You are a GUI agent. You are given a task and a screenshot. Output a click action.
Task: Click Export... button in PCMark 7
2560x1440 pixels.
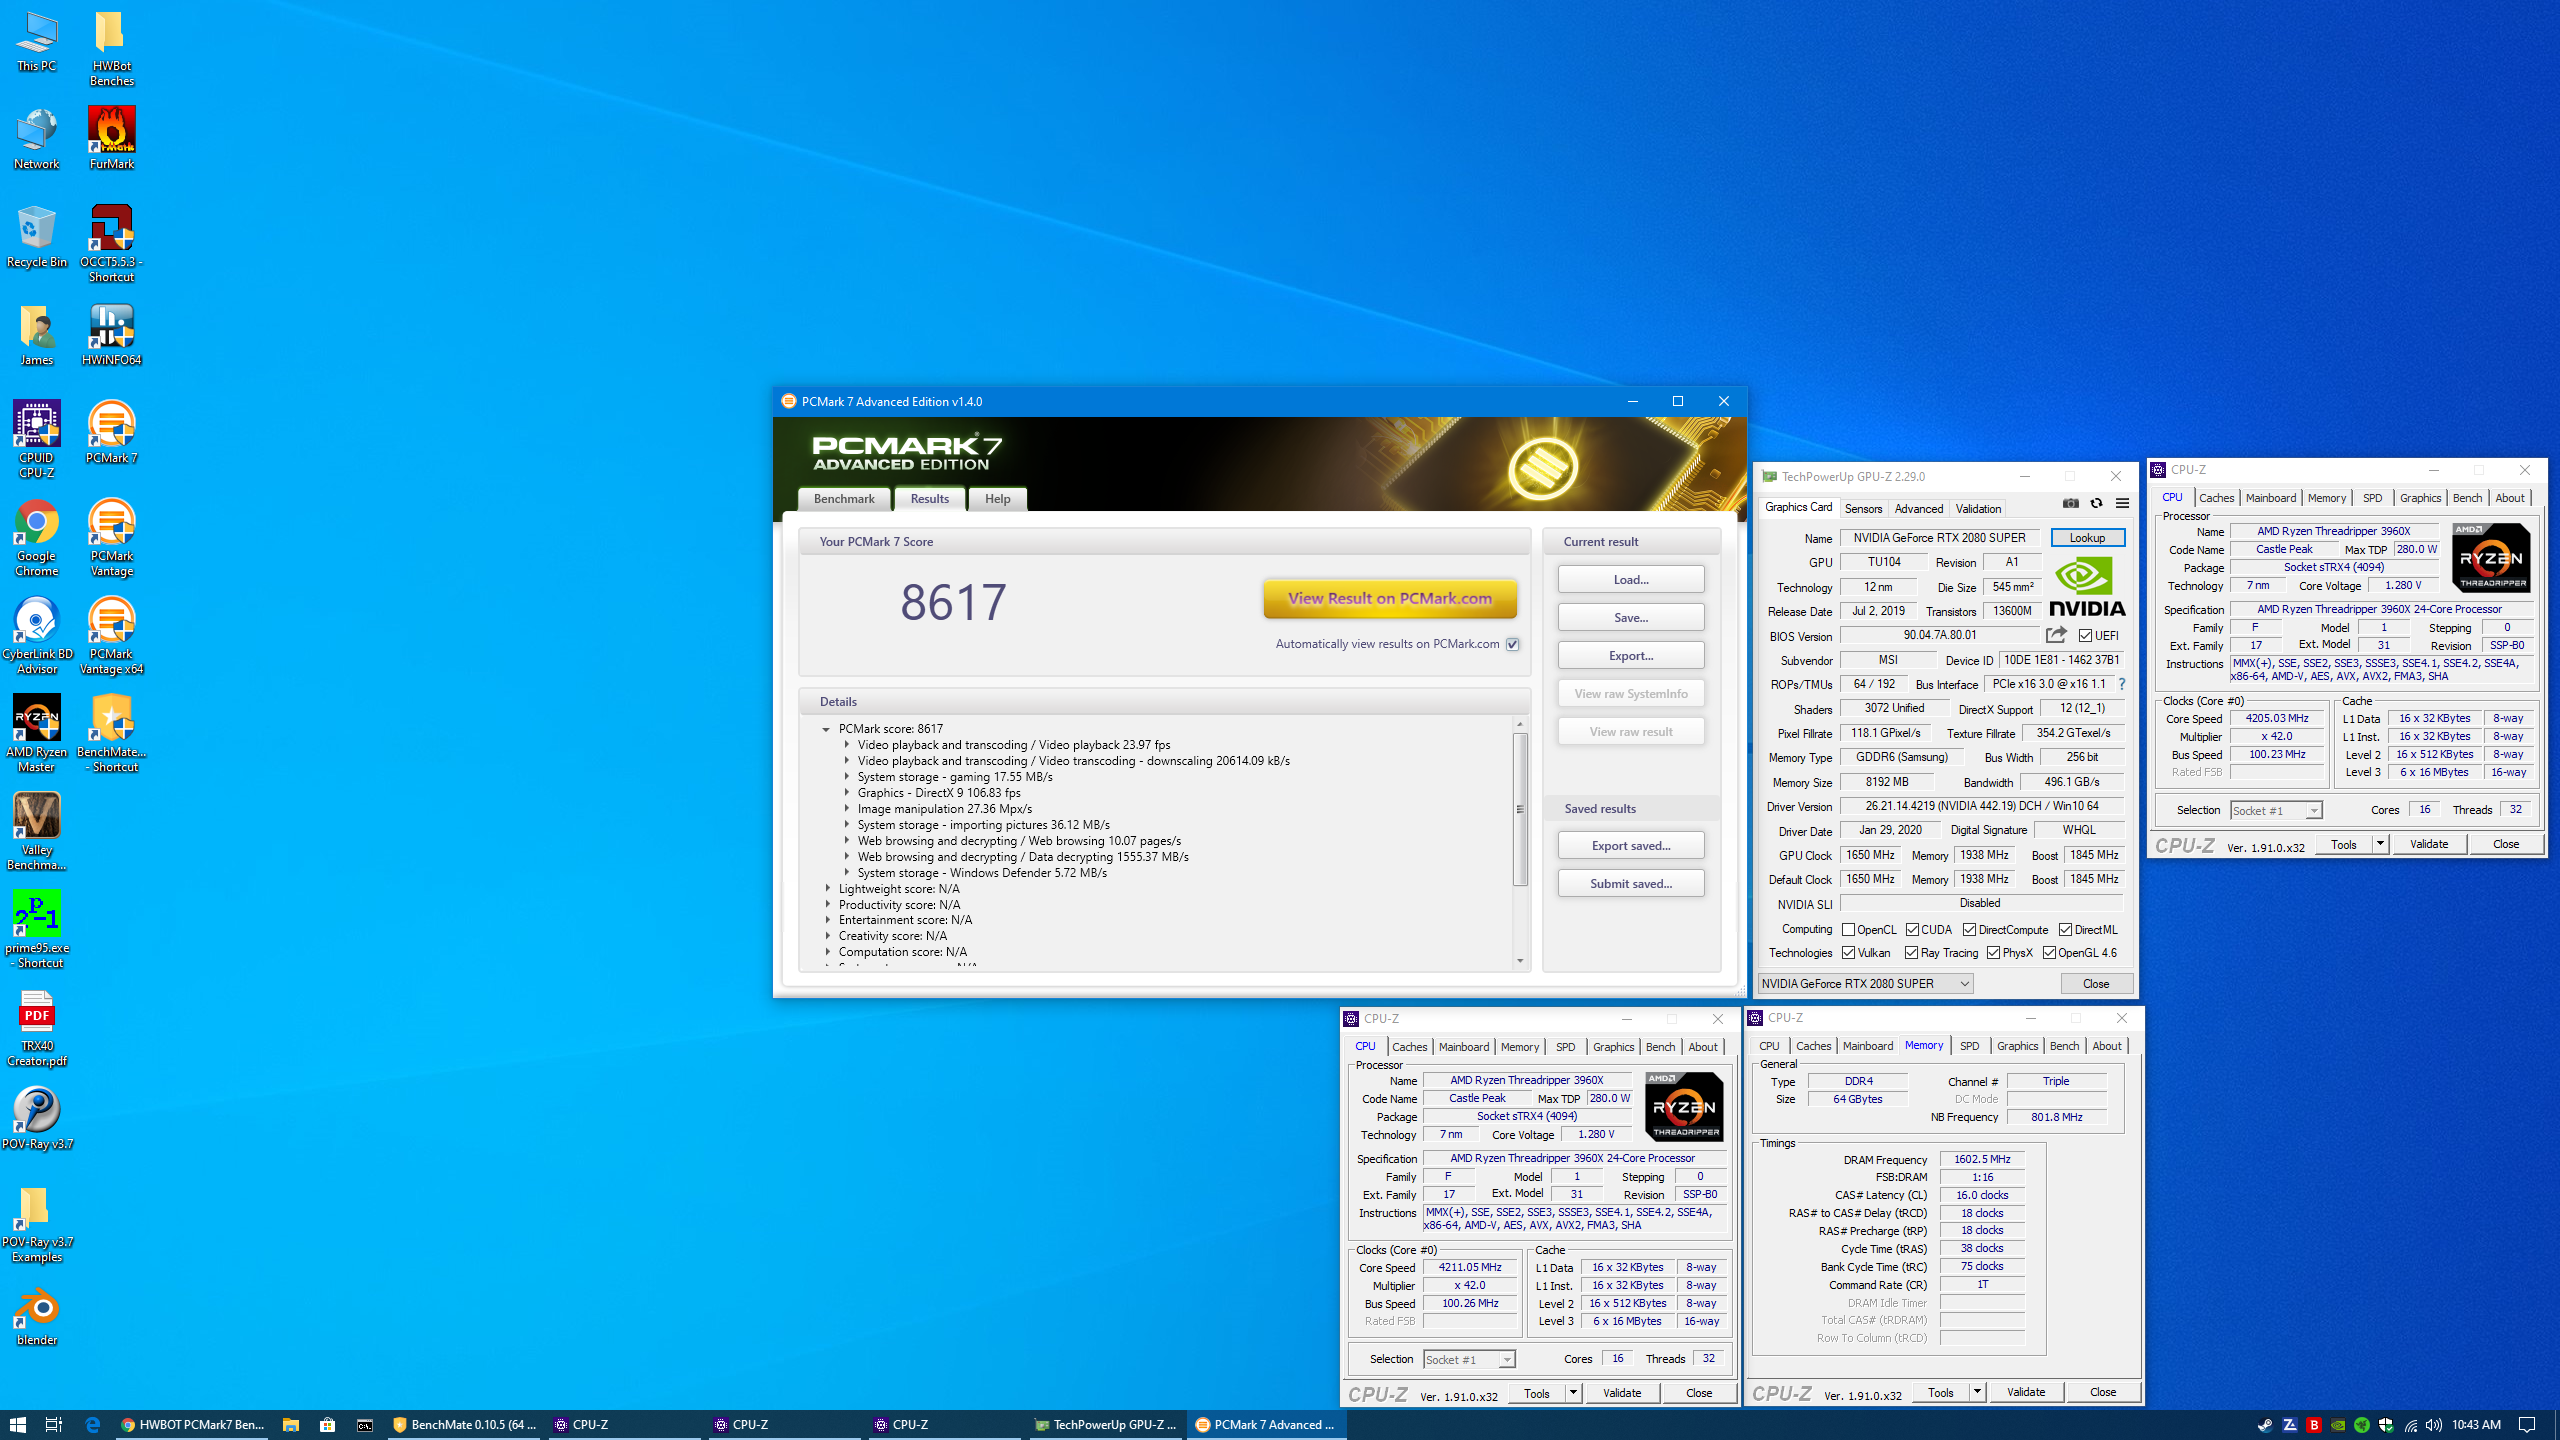click(1631, 655)
